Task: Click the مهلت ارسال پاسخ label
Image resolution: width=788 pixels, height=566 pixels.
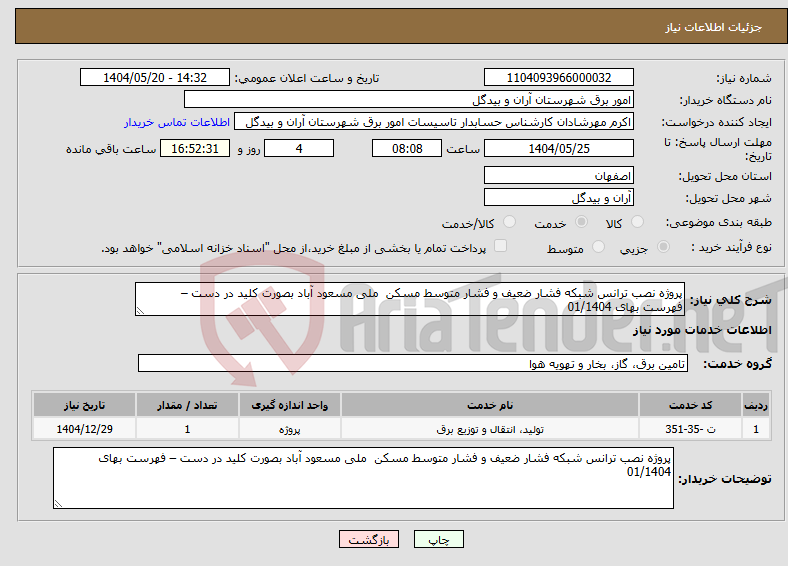Action: (x=718, y=149)
